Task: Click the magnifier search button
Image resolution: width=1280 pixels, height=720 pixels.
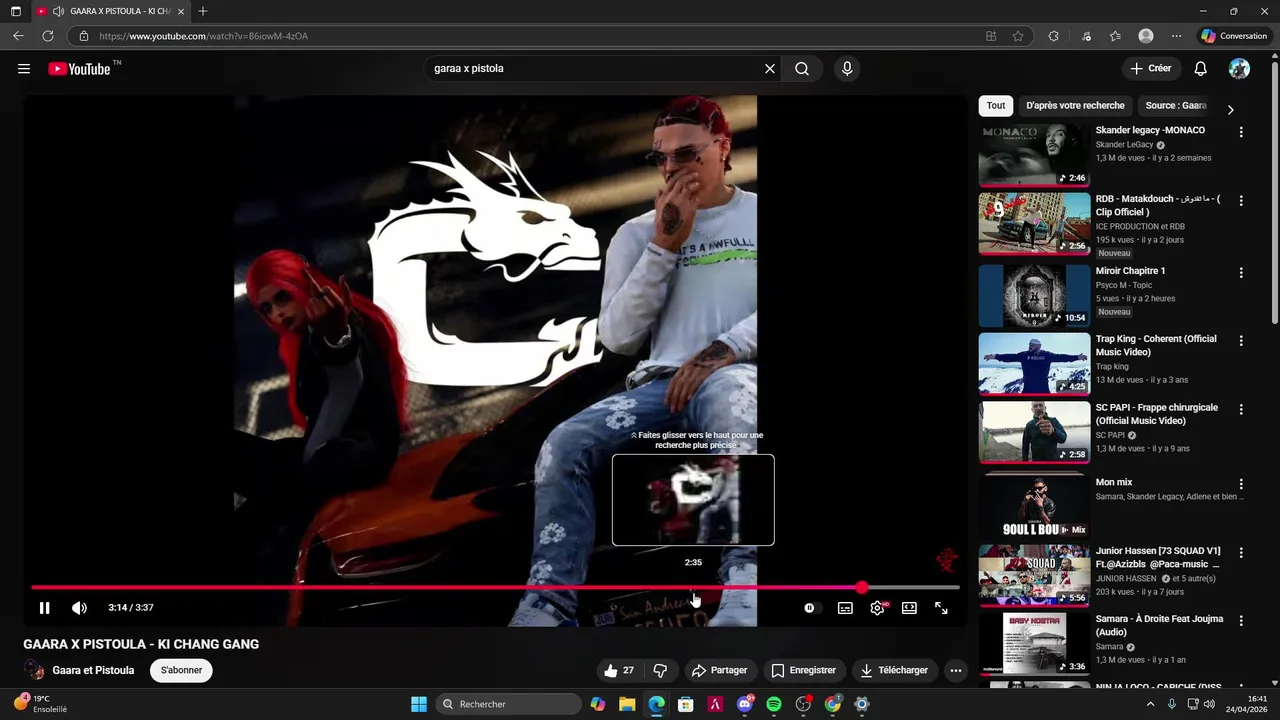Action: [802, 69]
